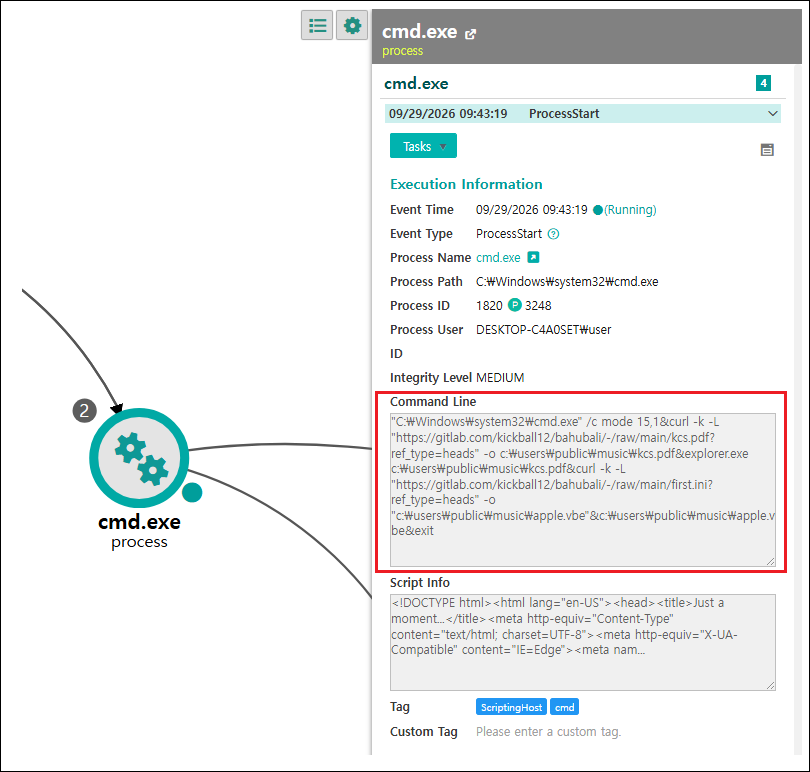Click the count badge showing 4
The image size is (810, 772).
763,83
